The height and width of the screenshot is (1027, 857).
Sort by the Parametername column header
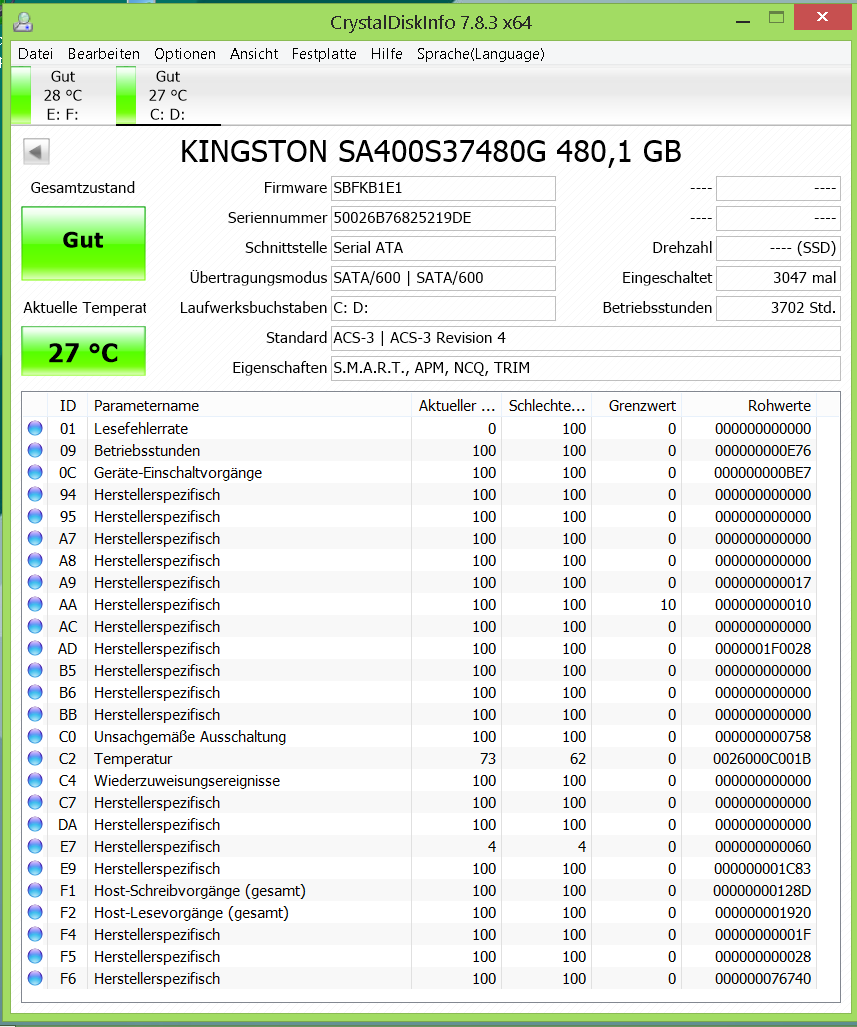click(x=249, y=405)
